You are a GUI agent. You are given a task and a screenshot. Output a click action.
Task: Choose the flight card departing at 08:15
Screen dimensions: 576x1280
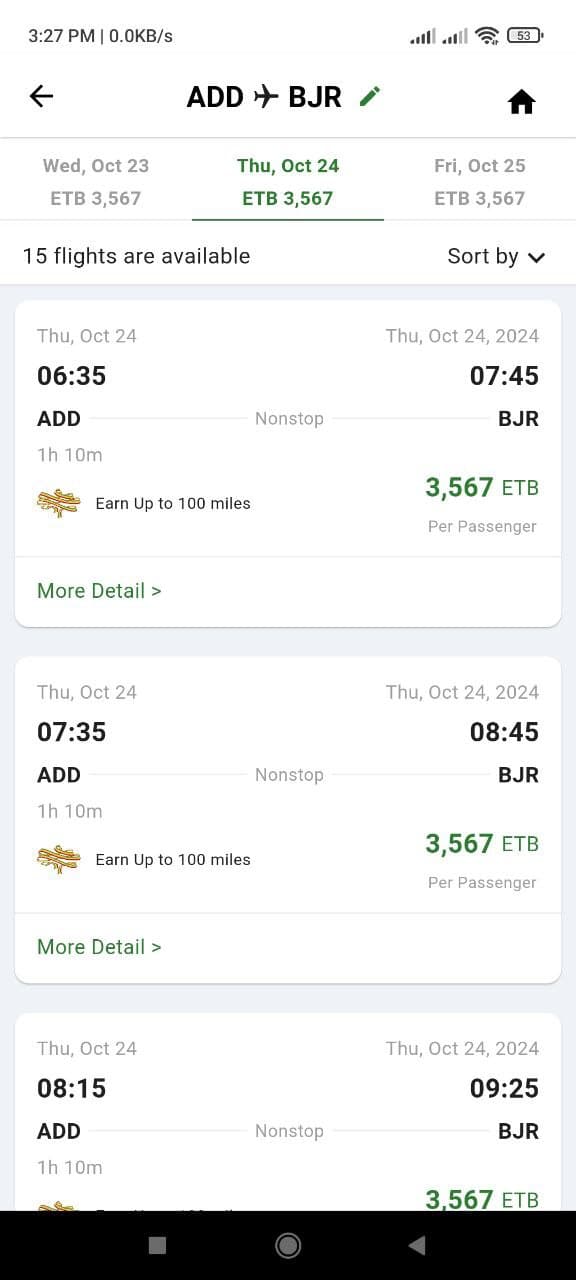[288, 1112]
